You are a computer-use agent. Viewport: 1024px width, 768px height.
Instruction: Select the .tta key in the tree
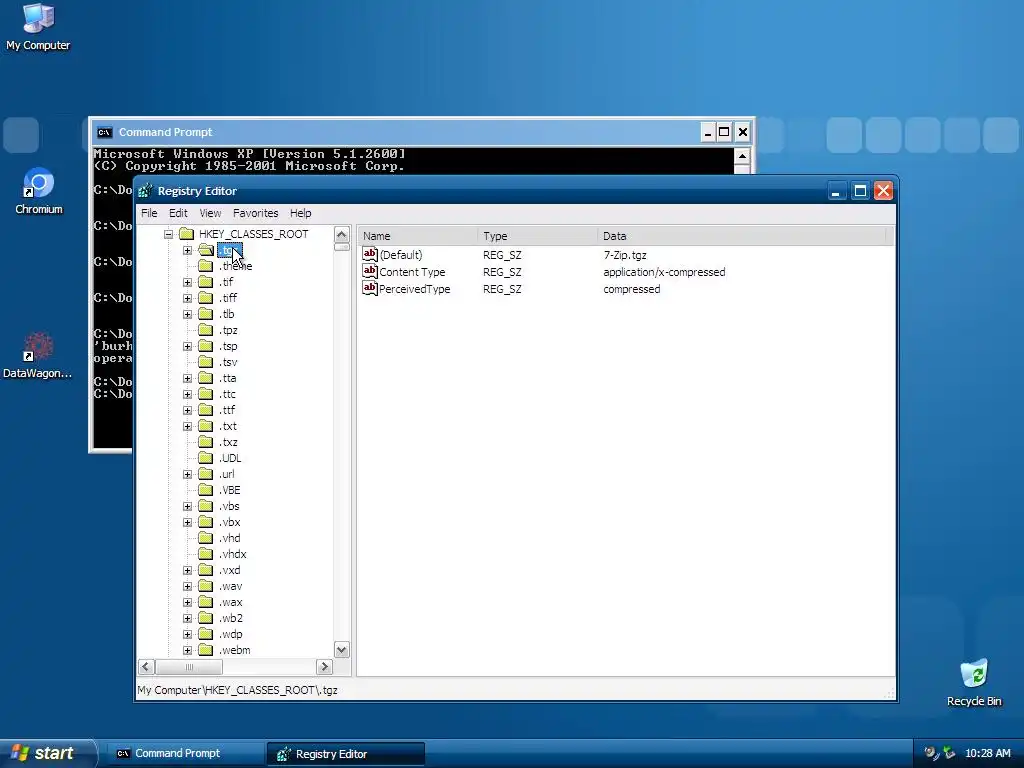[227, 378]
